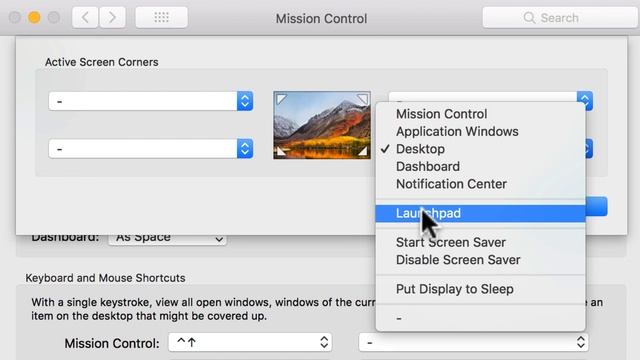Click the search magnifier icon
The width and height of the screenshot is (640, 360).
(x=529, y=18)
